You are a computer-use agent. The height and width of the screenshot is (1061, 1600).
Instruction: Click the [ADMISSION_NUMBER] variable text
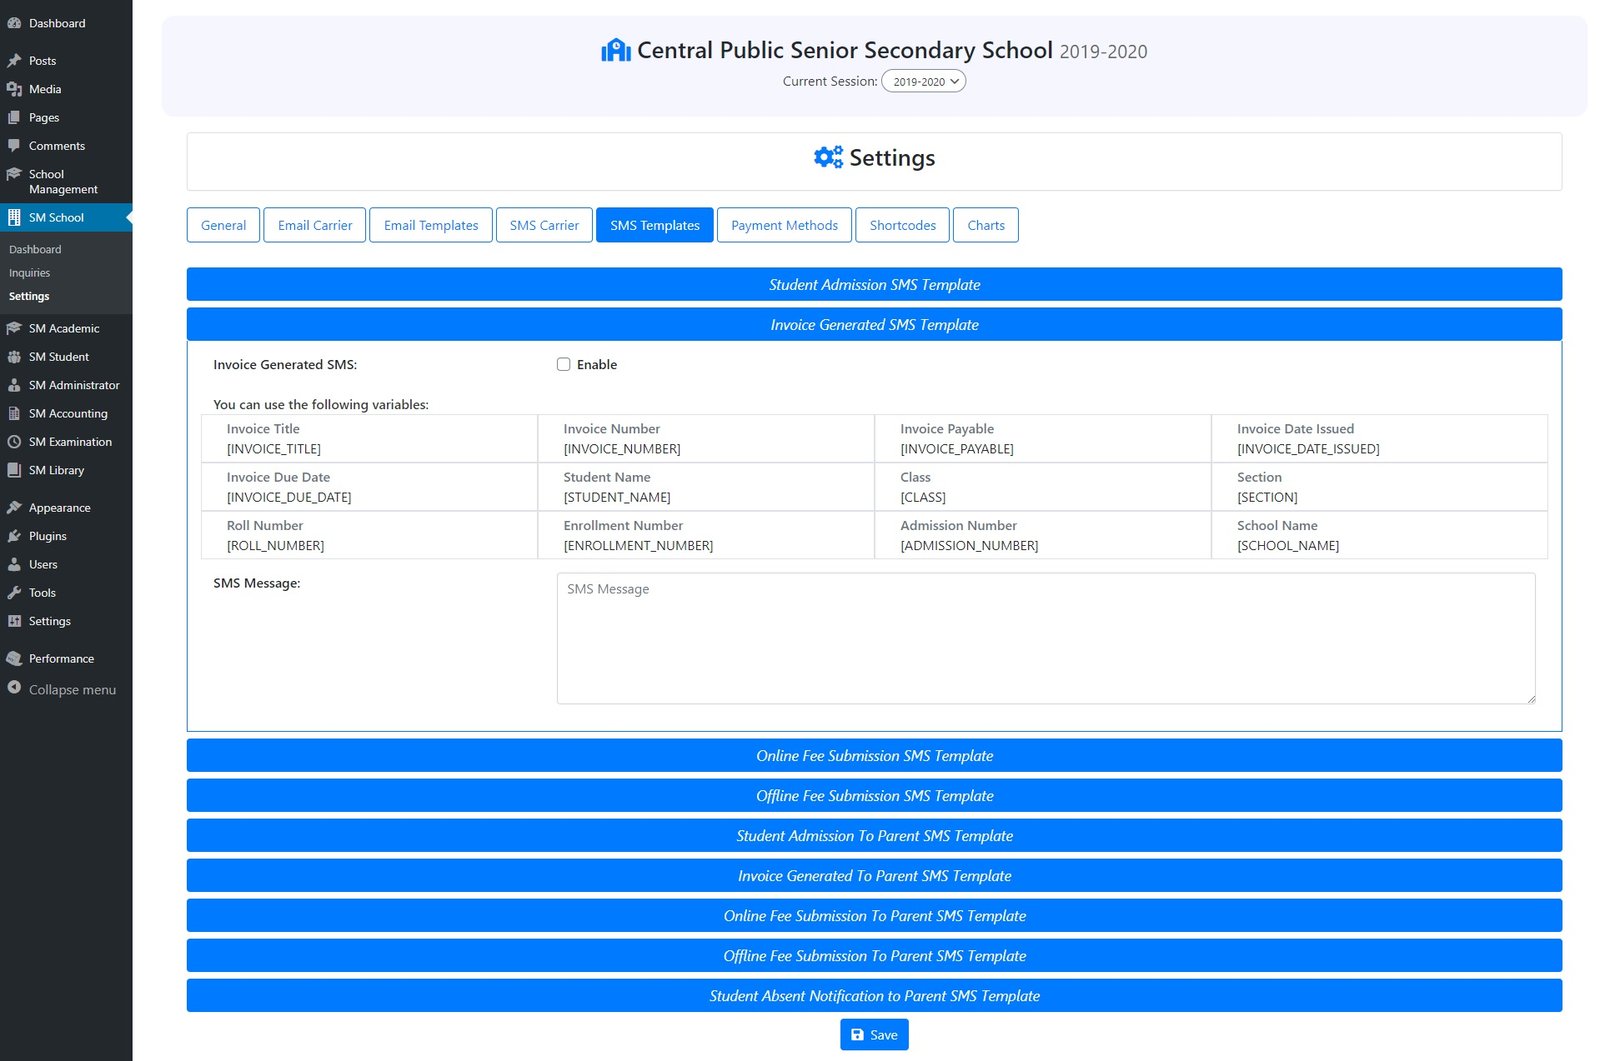[969, 546]
